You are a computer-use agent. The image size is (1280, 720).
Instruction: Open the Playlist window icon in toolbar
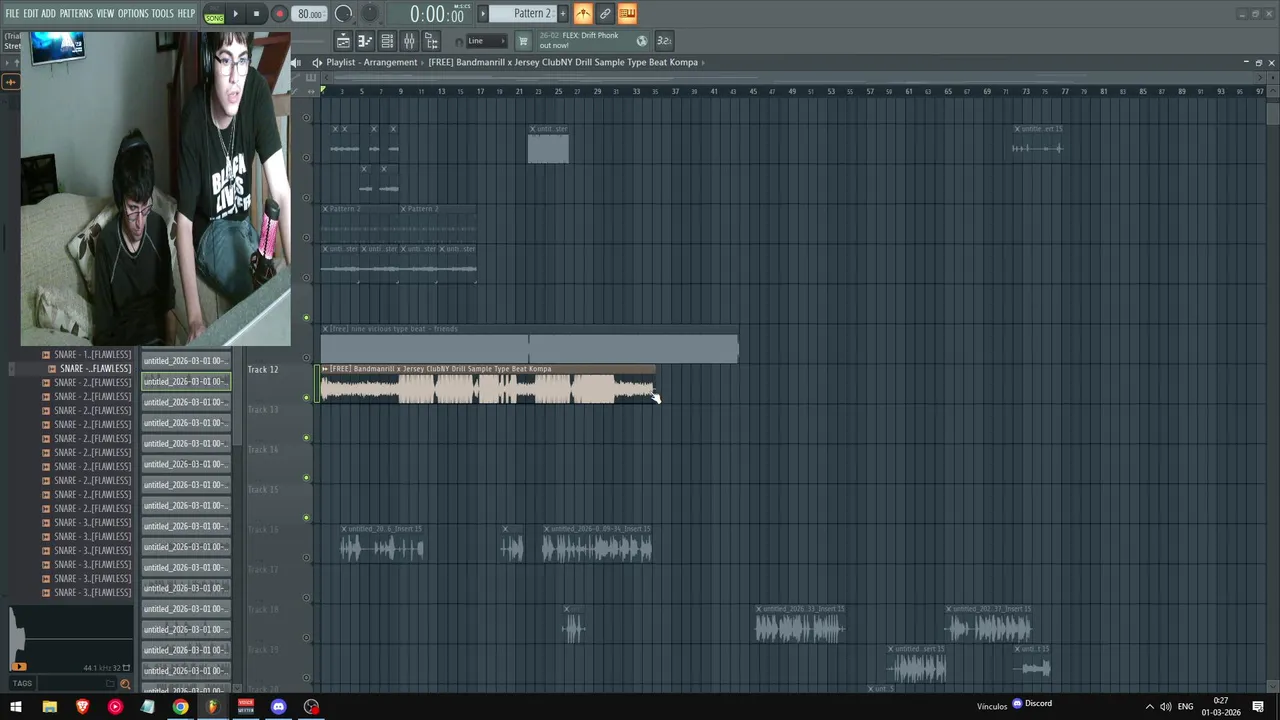pos(343,41)
